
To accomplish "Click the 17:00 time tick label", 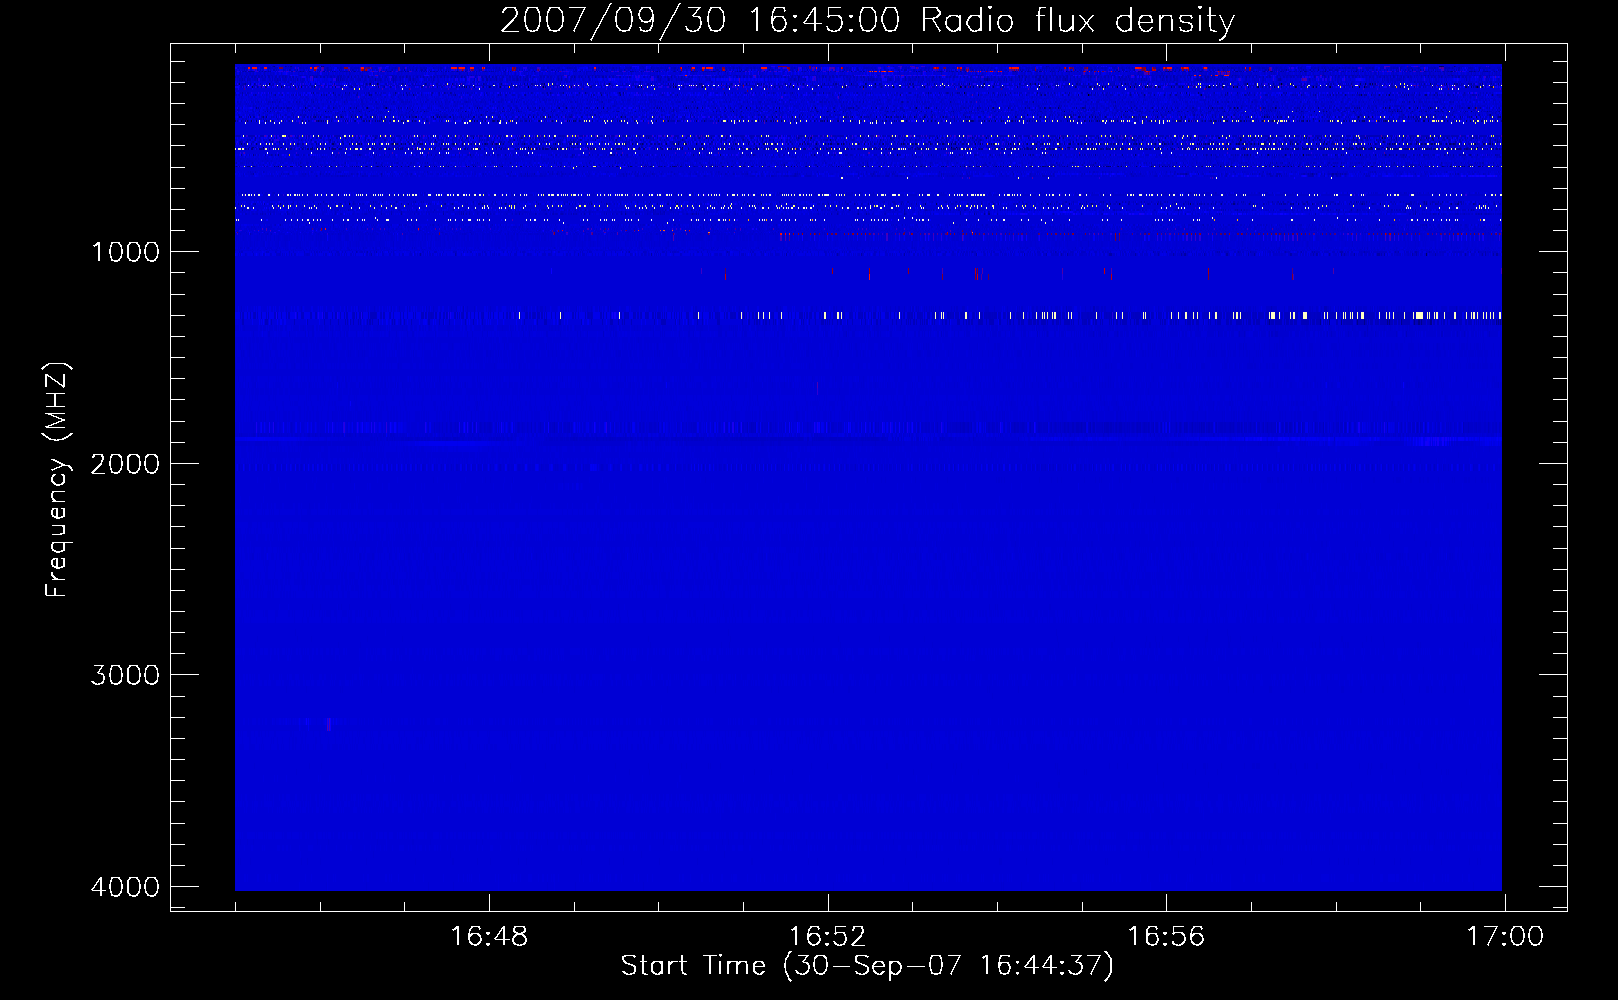I will [x=1505, y=937].
